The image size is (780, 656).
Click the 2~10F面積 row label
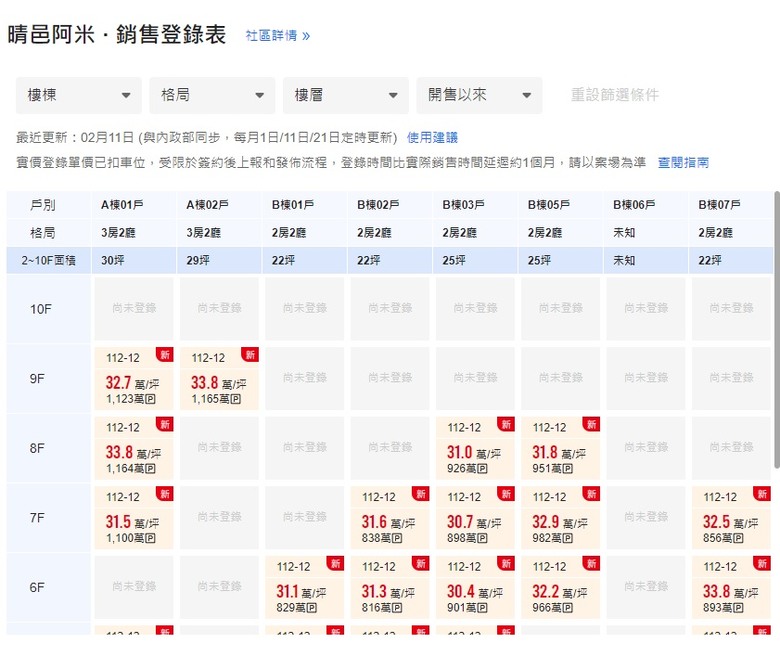48,261
